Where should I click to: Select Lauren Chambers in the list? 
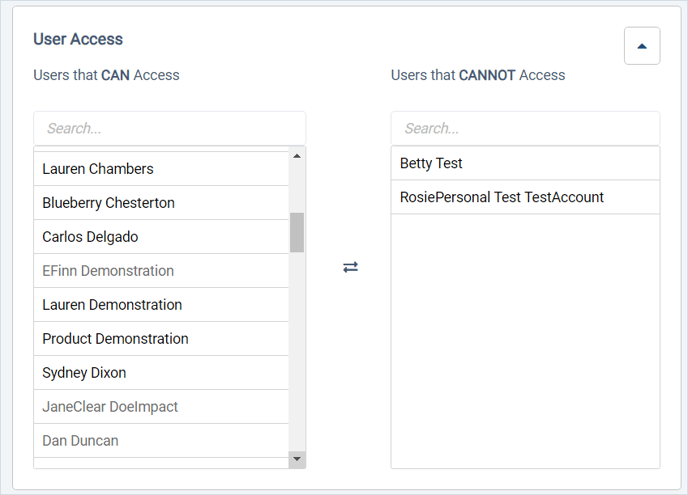click(x=161, y=169)
